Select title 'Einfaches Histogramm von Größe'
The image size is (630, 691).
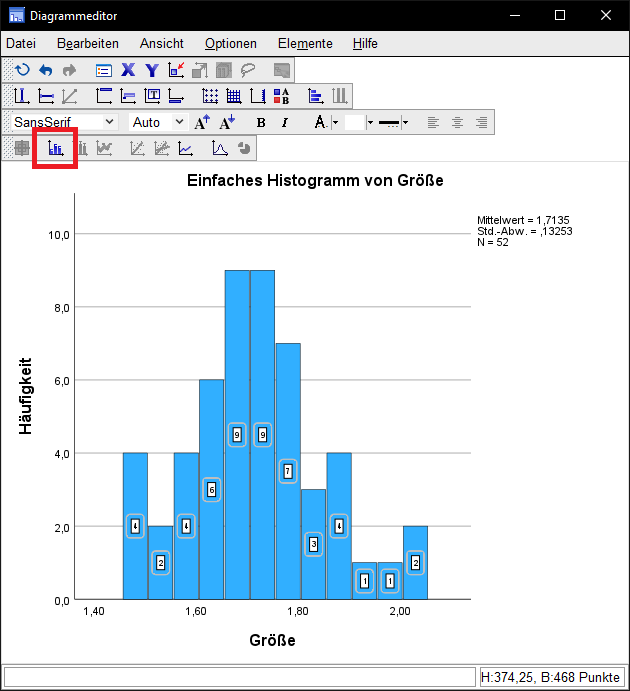pyautogui.click(x=315, y=180)
